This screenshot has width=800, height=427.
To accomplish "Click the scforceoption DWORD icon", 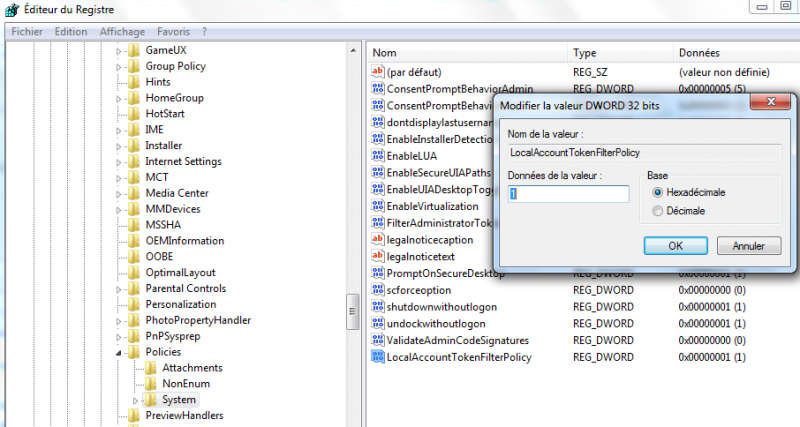I will coord(377,290).
